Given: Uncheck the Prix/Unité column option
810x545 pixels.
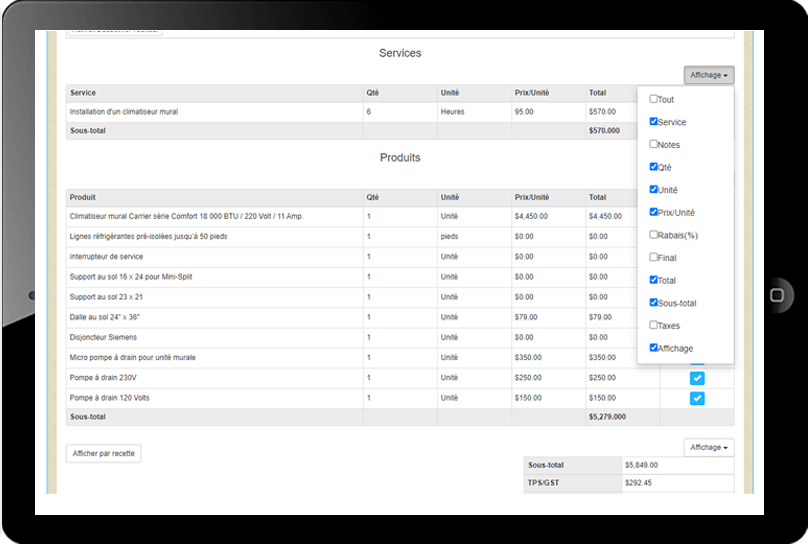Looking at the screenshot, I should point(653,212).
